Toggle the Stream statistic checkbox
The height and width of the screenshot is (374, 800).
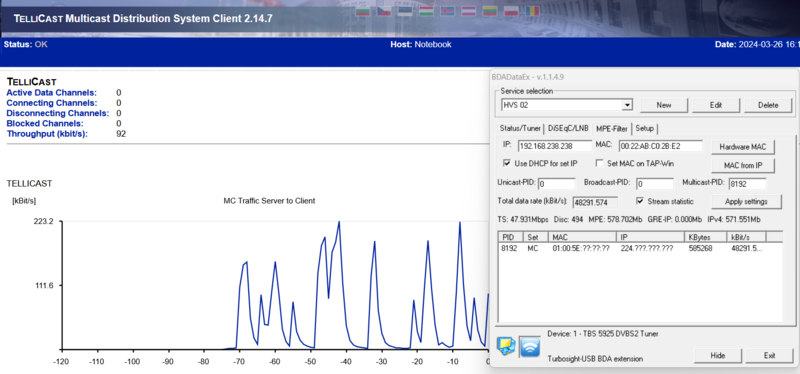pyautogui.click(x=640, y=201)
